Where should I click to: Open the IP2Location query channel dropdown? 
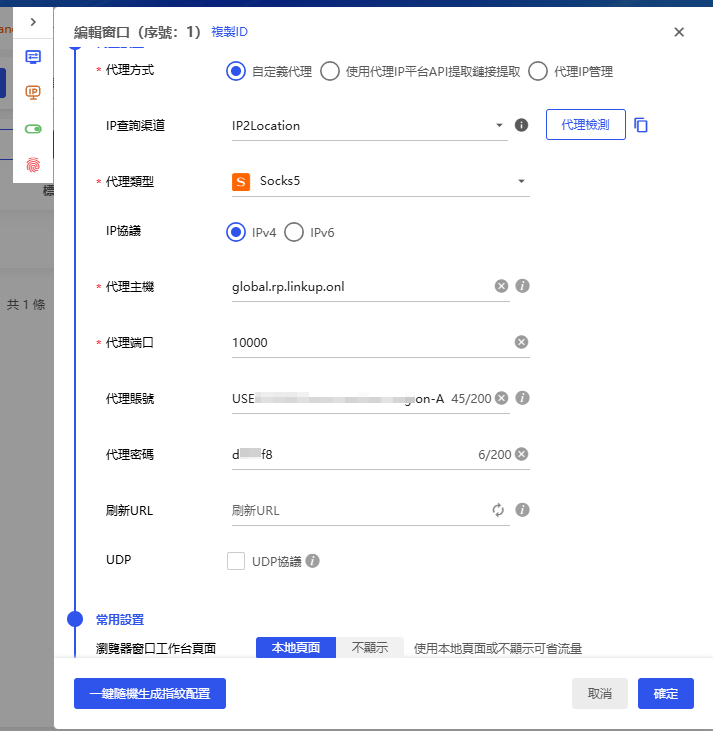(369, 125)
